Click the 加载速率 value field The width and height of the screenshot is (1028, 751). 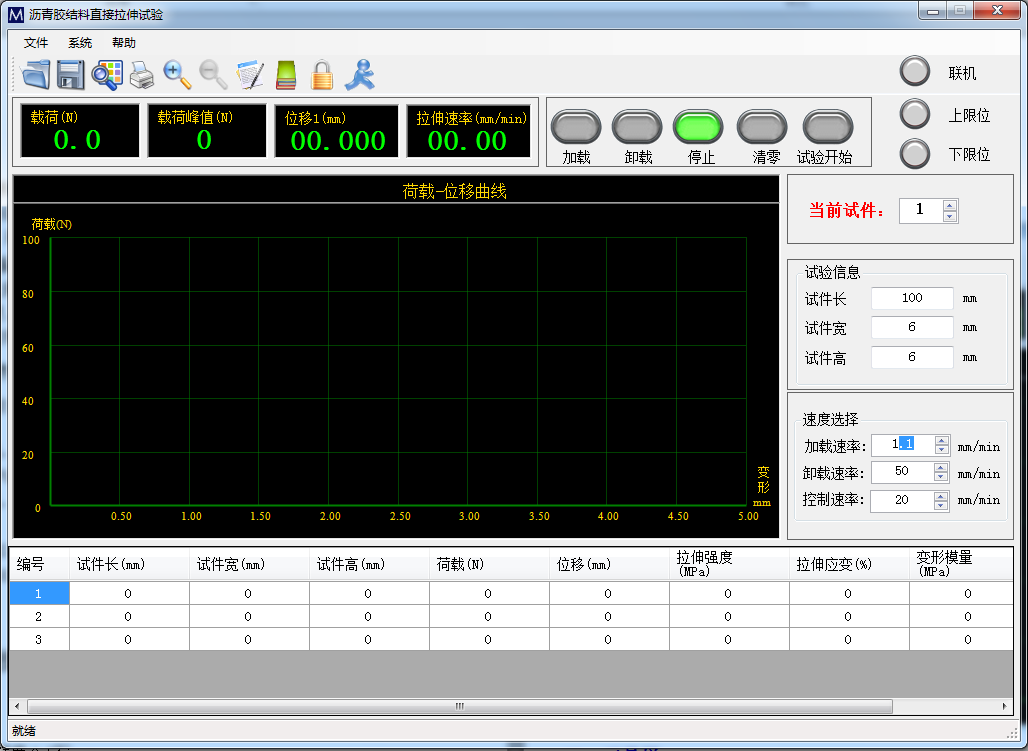[x=903, y=445]
